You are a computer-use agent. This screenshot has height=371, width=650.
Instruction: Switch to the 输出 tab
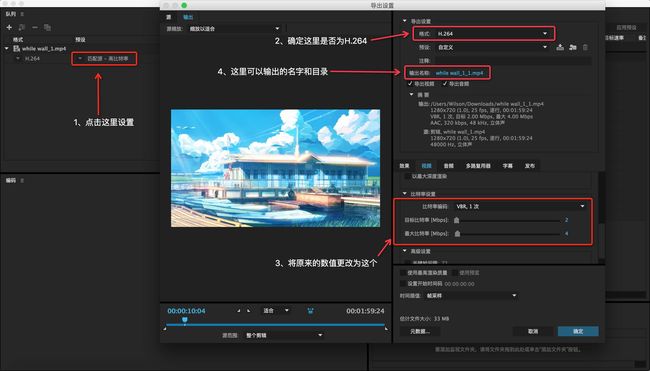[188, 17]
